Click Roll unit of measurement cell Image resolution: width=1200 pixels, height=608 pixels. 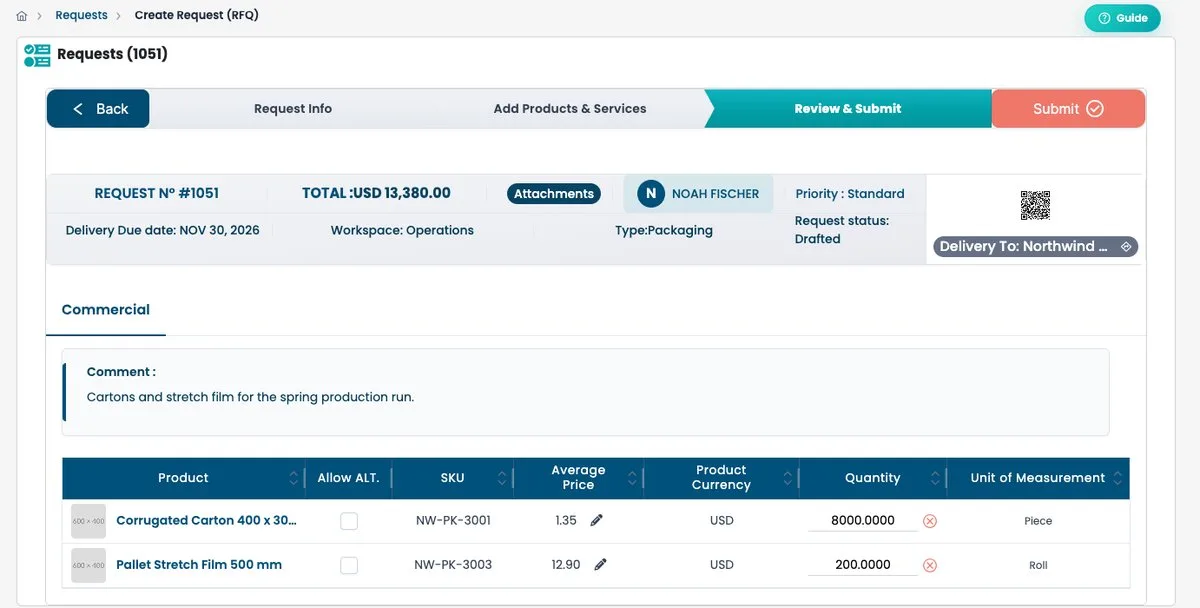pyautogui.click(x=1038, y=565)
